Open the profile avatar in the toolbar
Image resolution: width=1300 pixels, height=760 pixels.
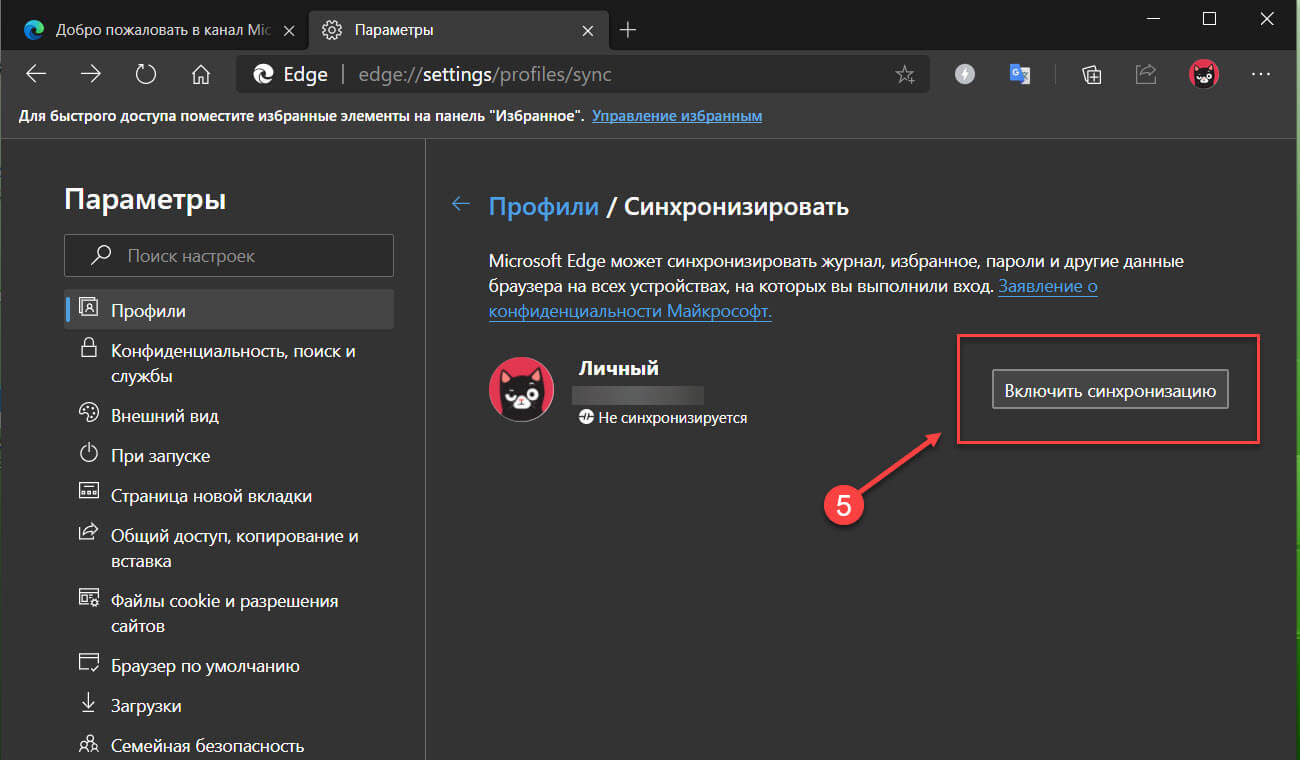click(x=1203, y=74)
